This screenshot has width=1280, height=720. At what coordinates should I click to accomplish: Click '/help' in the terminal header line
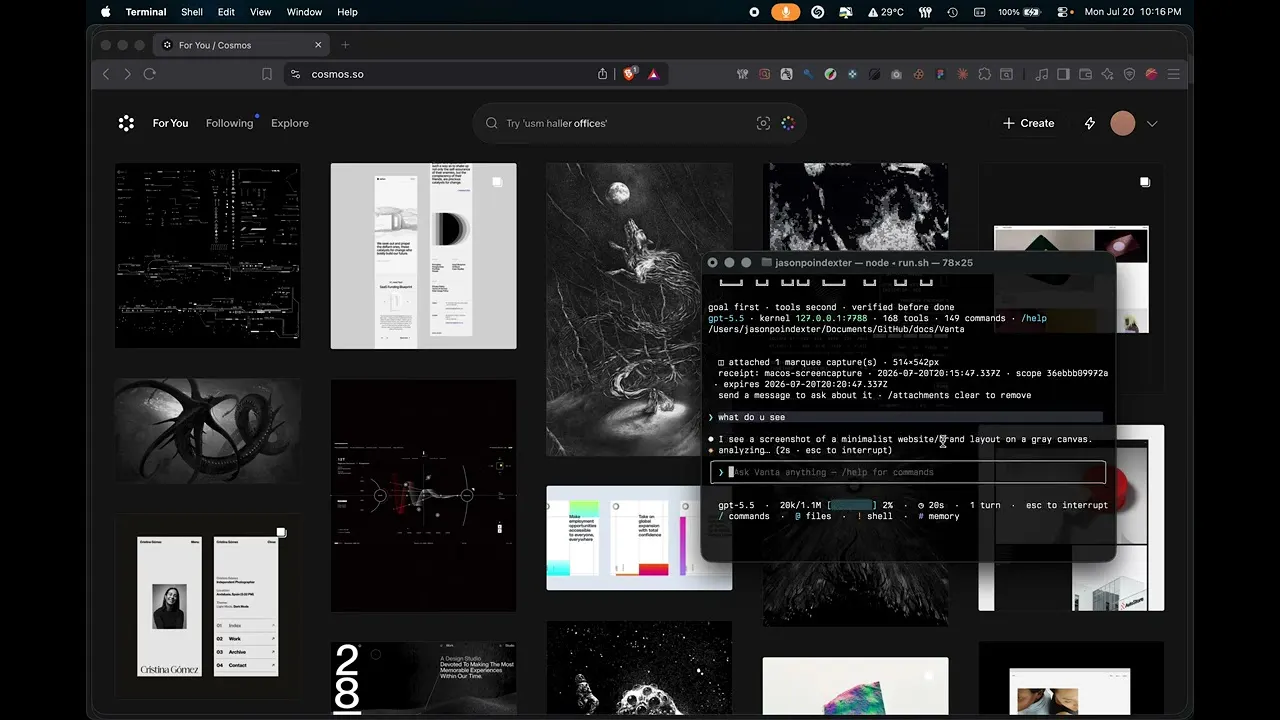[x=1033, y=318]
